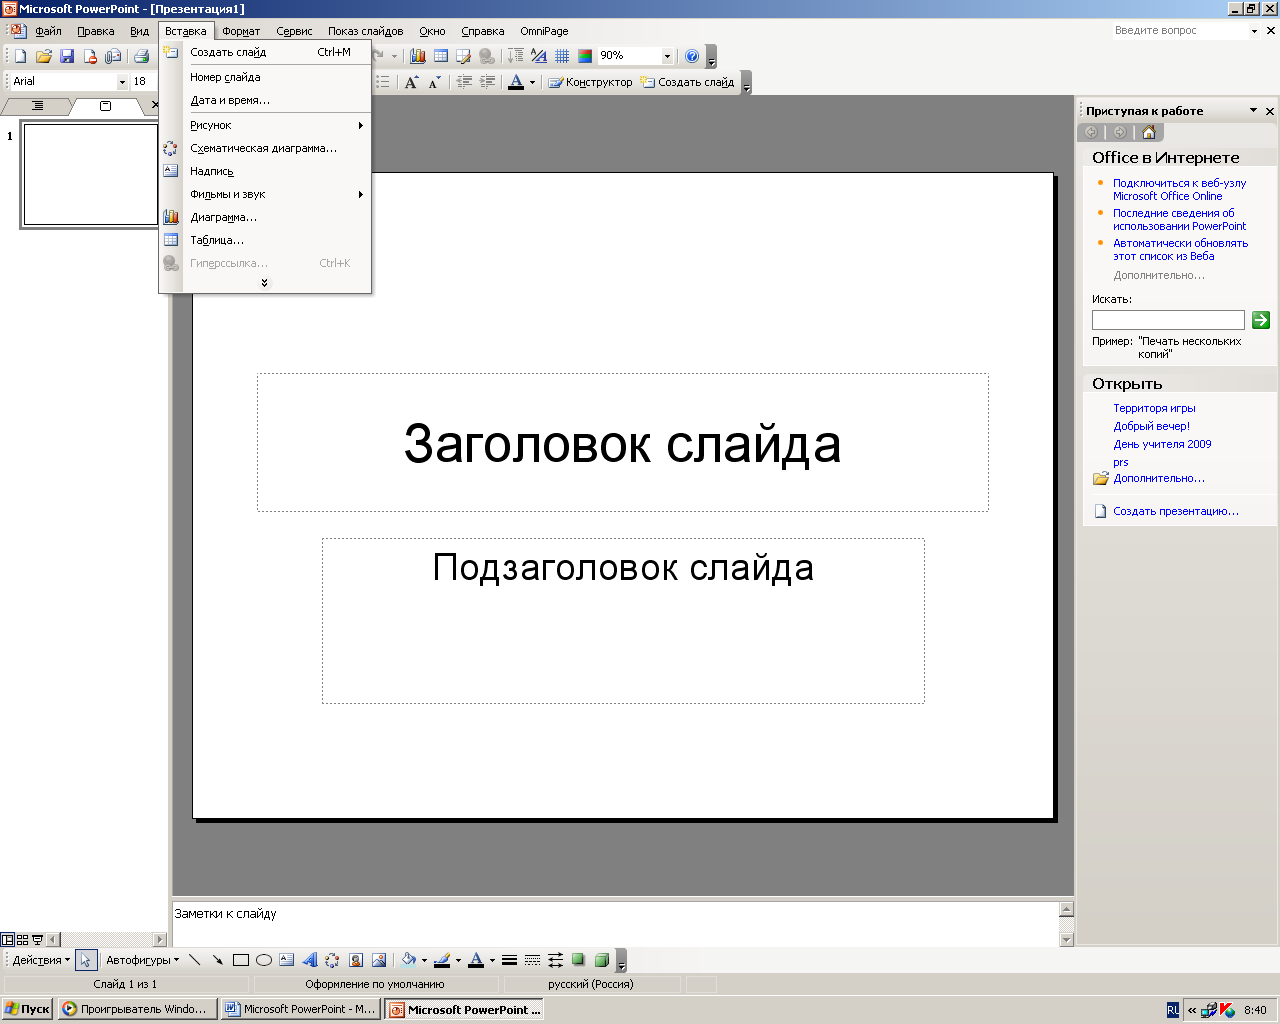1280x1024 pixels.
Task: Click the Fill Color bucket icon
Action: coord(408,960)
